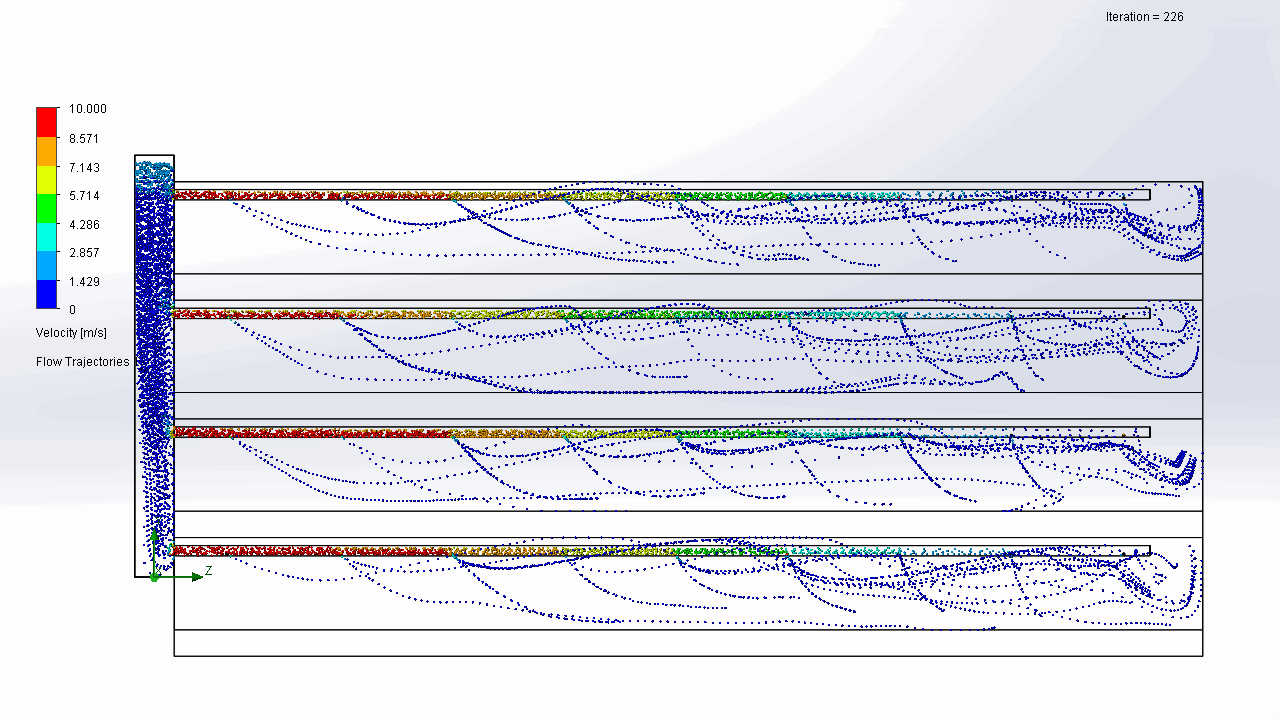
Task: Select the orange legend color band
Action: [47, 151]
